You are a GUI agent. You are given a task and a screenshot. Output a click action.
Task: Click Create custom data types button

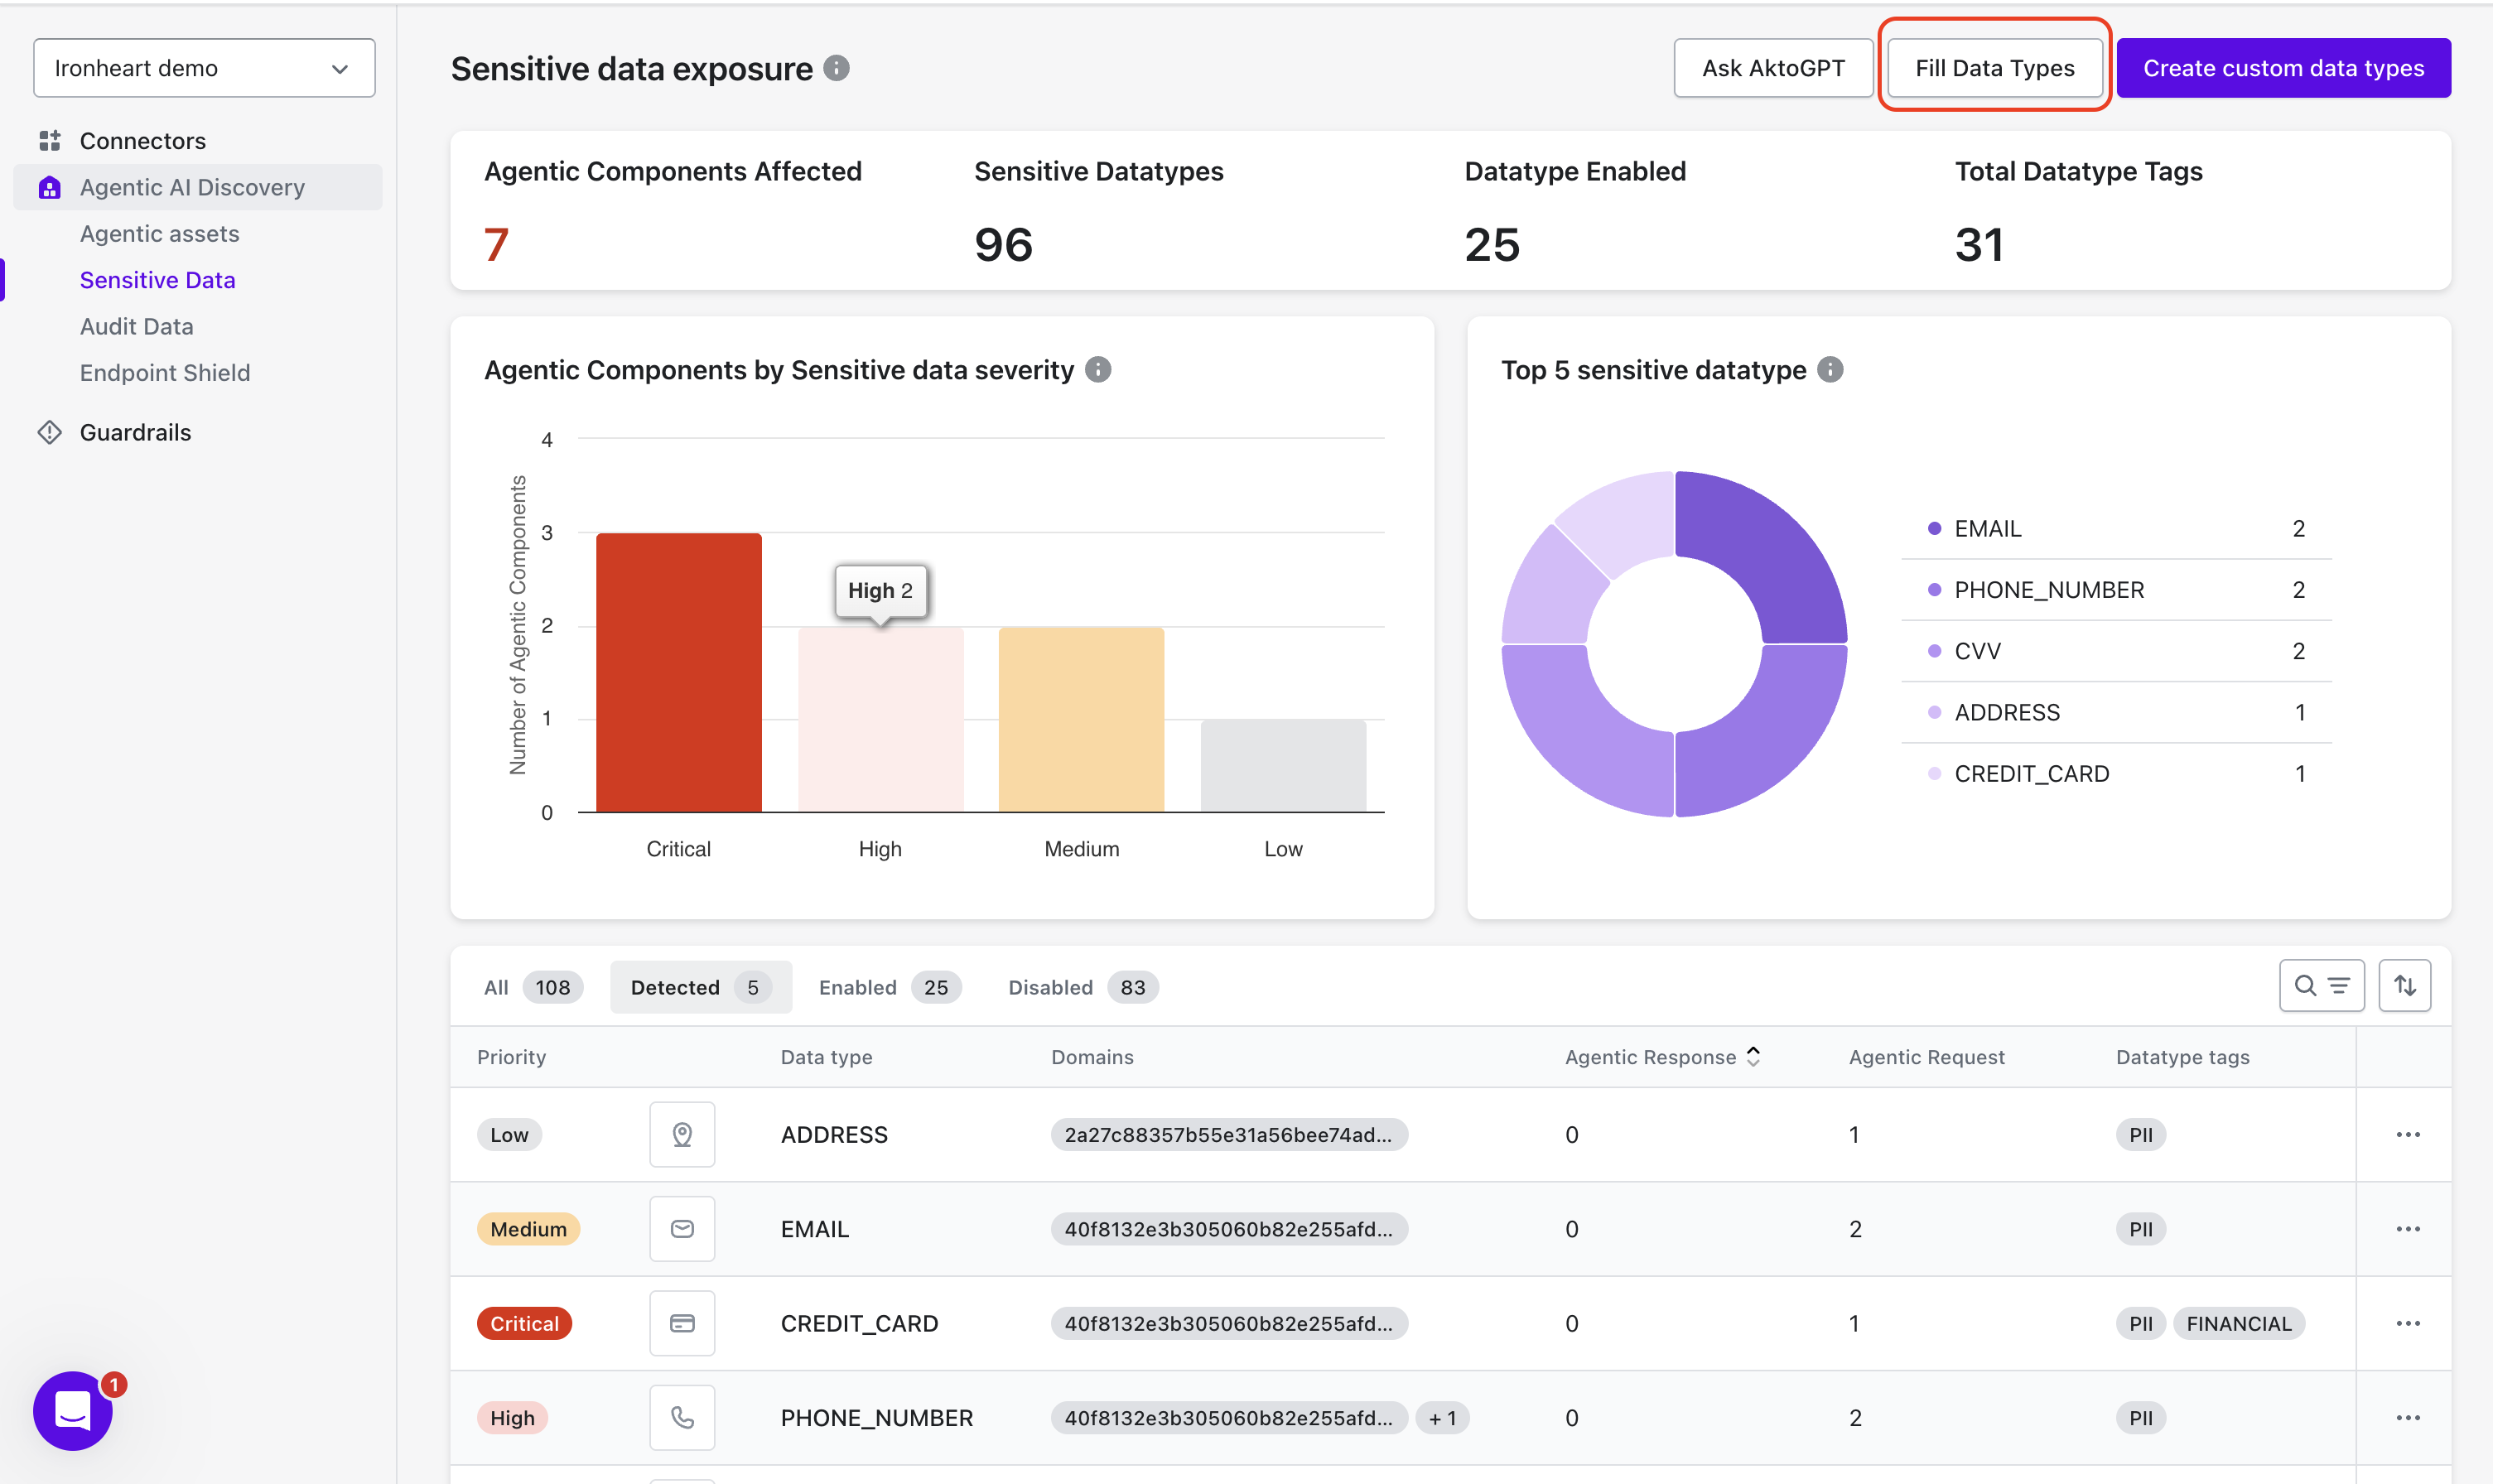(2283, 68)
